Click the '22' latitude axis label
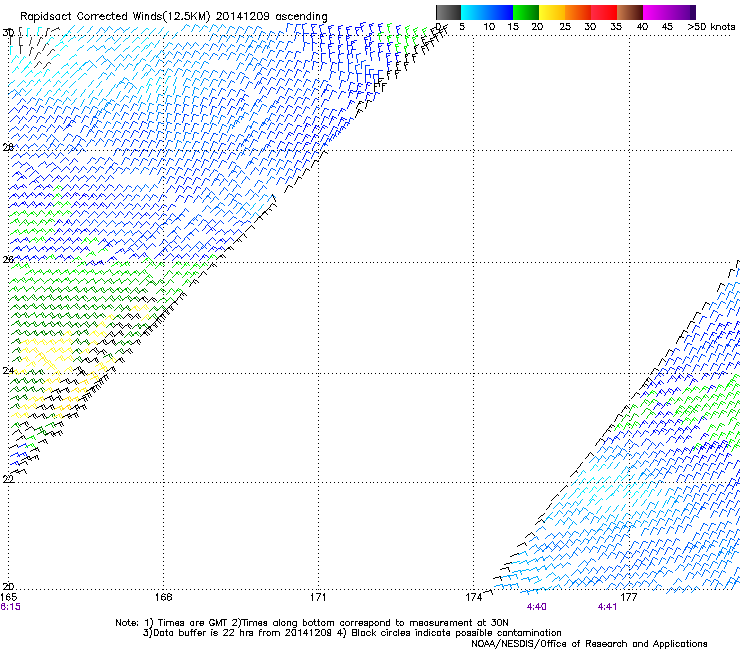Viewport: 740px width, 650px height. tap(8, 479)
